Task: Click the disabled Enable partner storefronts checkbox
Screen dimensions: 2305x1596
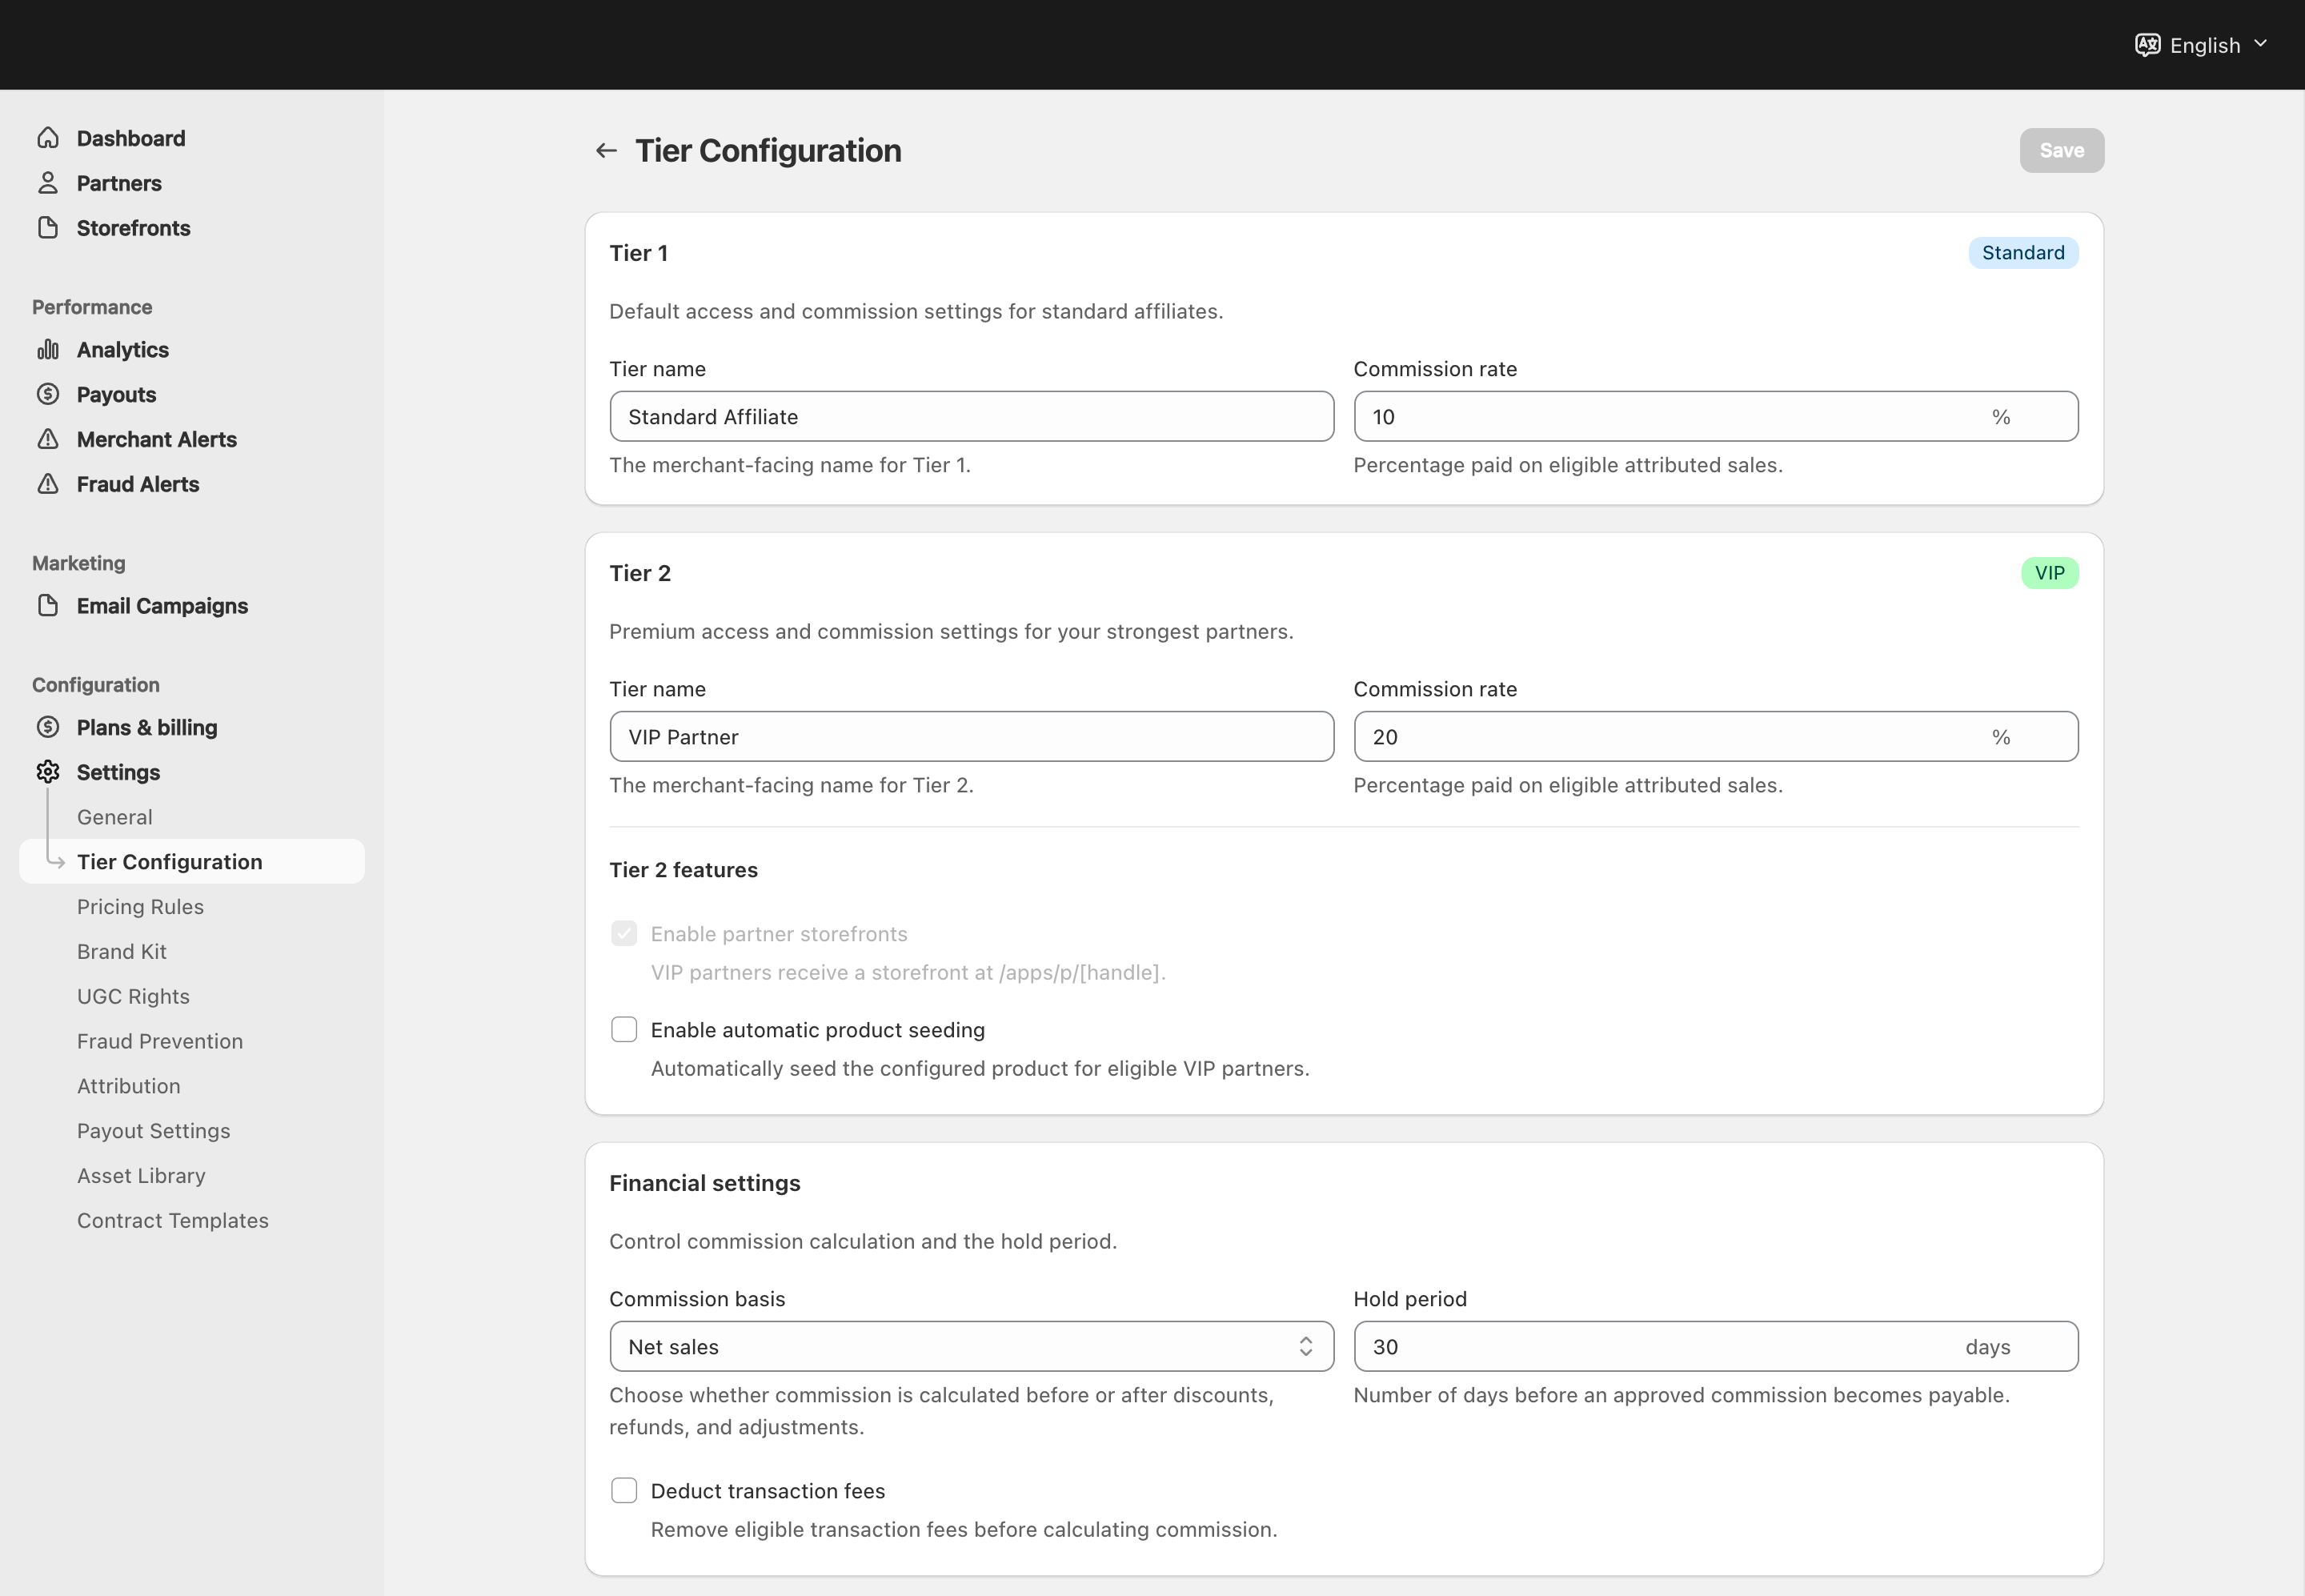Action: point(624,934)
